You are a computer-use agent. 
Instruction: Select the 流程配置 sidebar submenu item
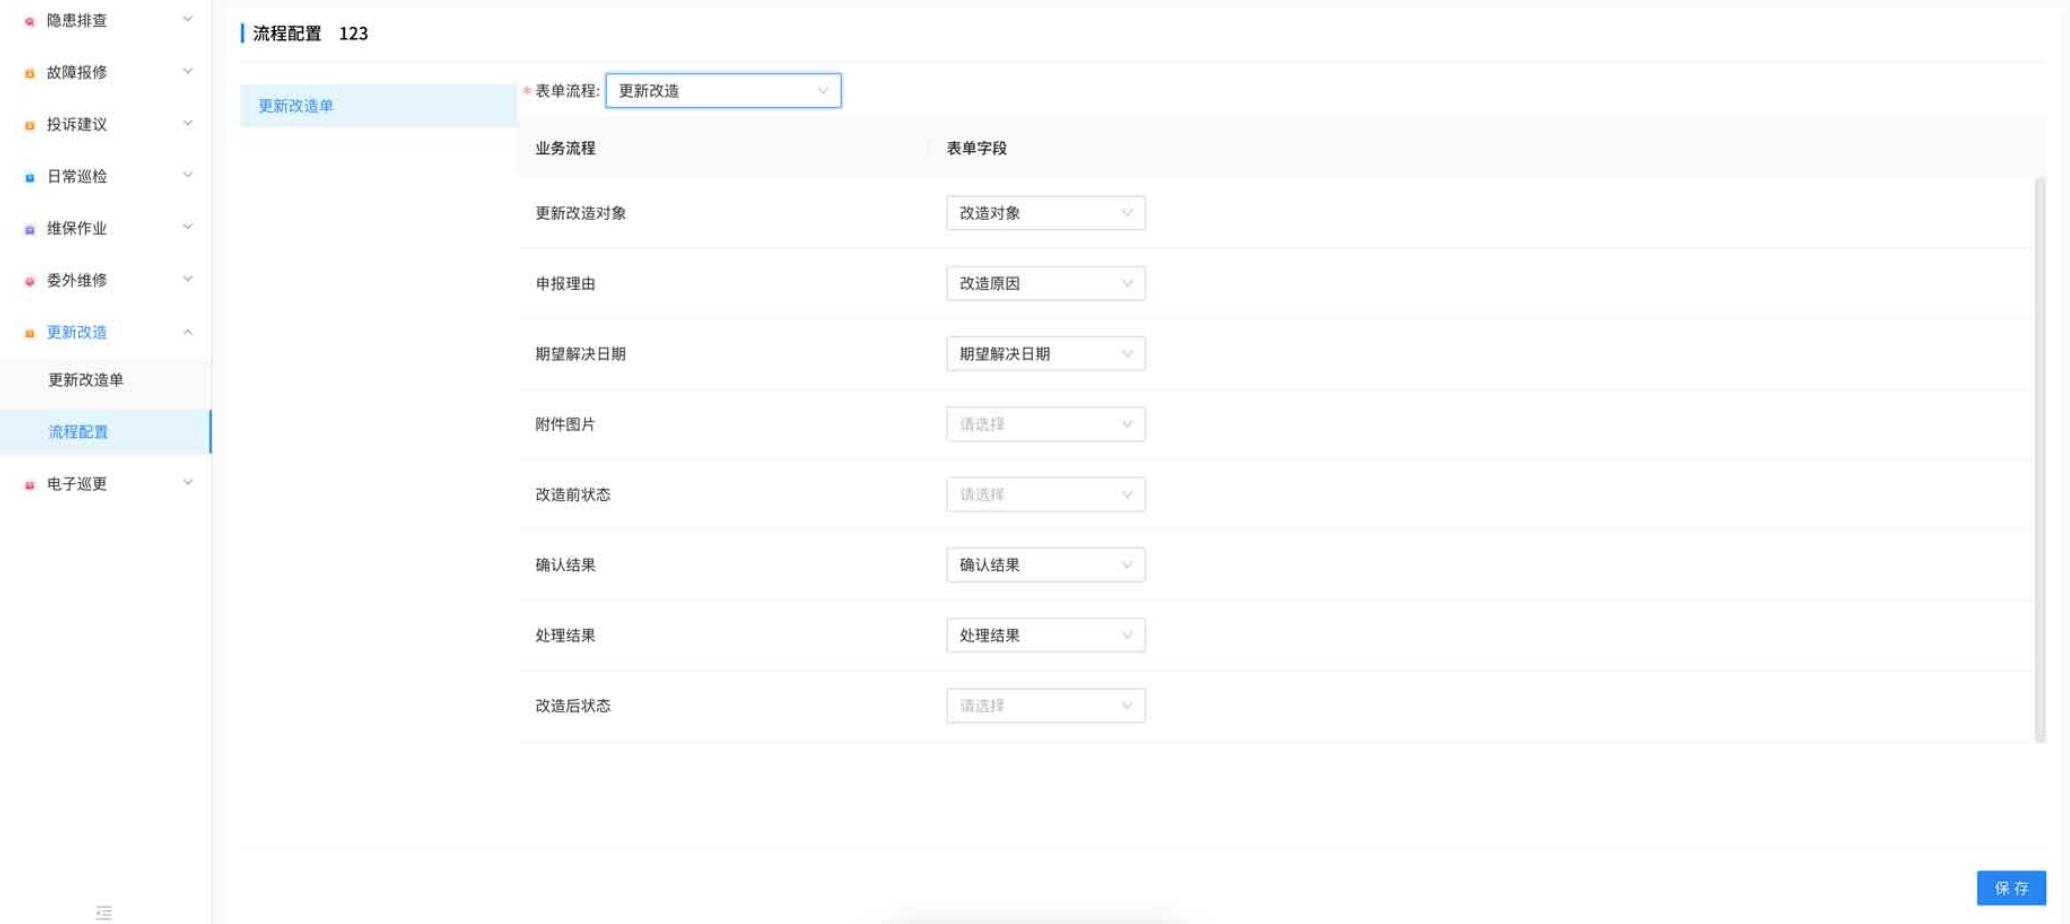coord(105,432)
